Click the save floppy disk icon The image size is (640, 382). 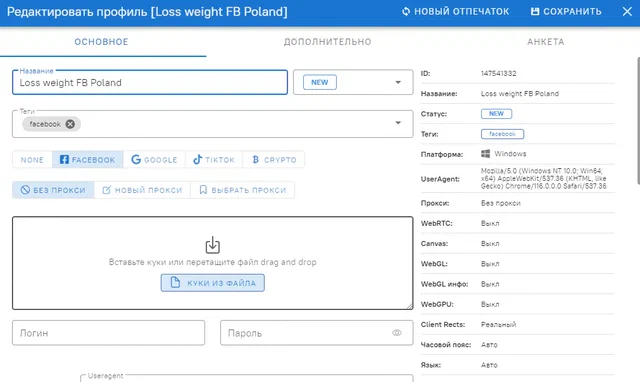point(535,11)
